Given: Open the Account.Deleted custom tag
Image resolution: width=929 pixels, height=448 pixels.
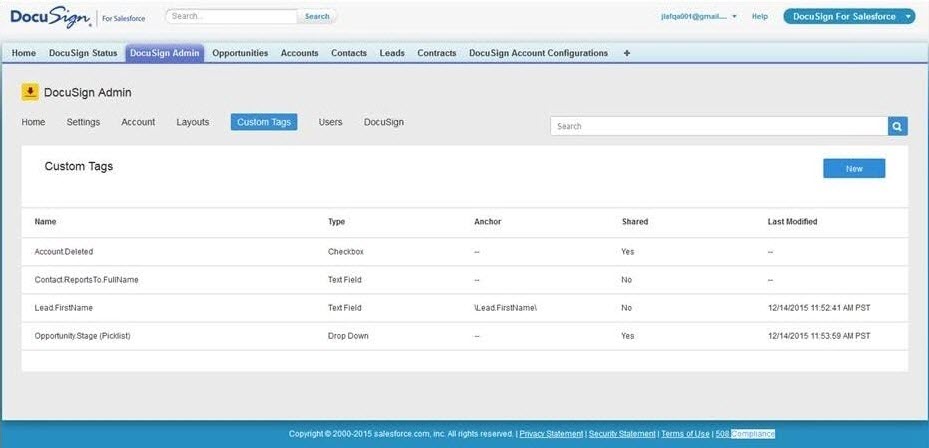Looking at the screenshot, I should pos(64,252).
